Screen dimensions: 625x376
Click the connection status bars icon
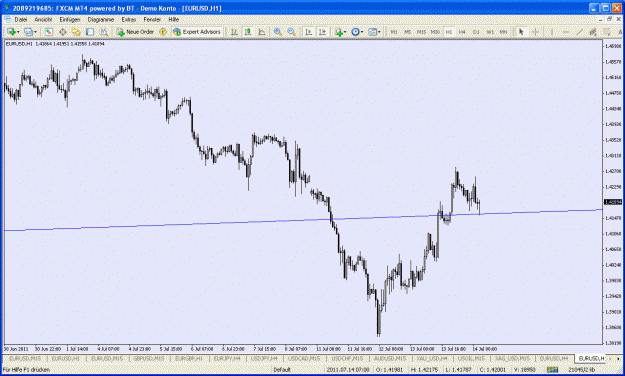(552, 370)
